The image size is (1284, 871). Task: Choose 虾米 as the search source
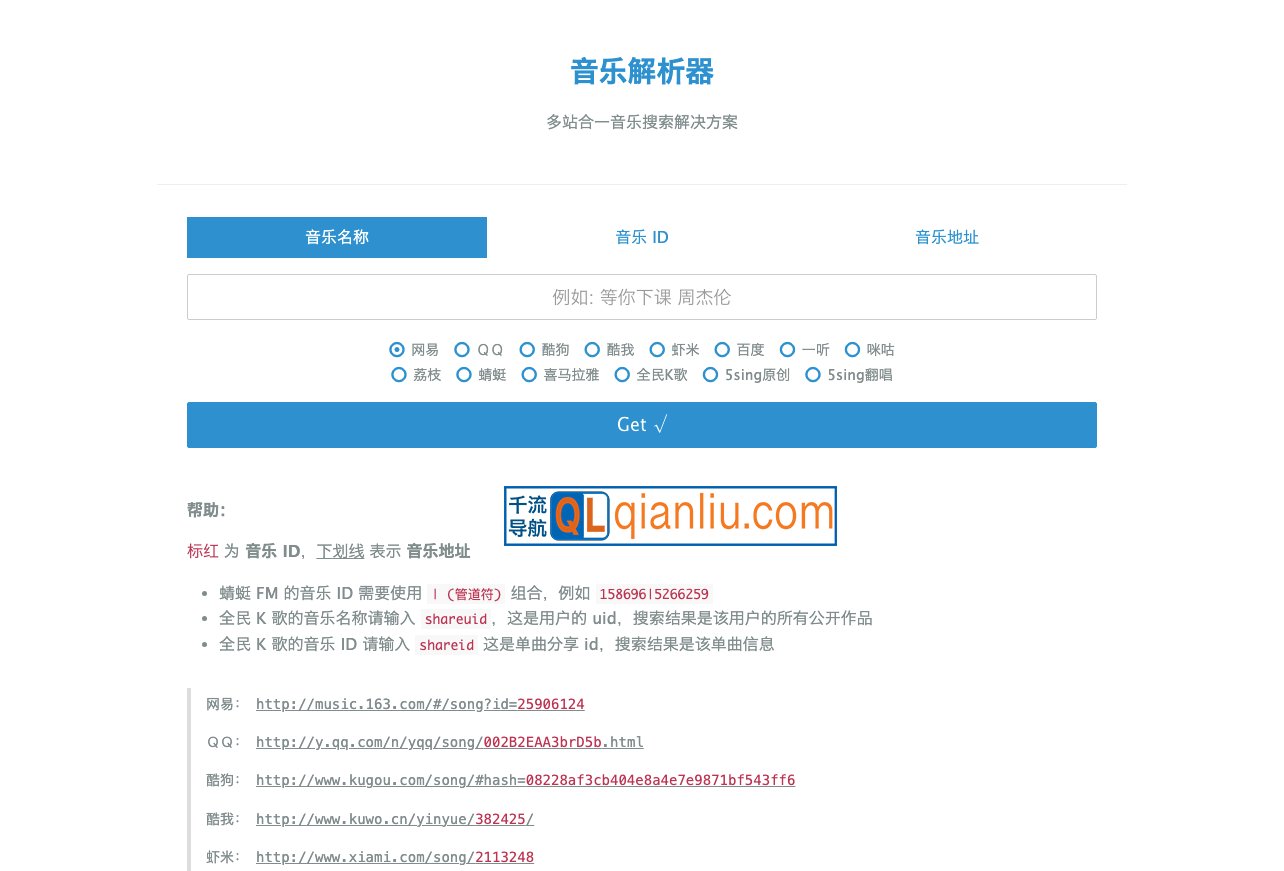point(658,349)
